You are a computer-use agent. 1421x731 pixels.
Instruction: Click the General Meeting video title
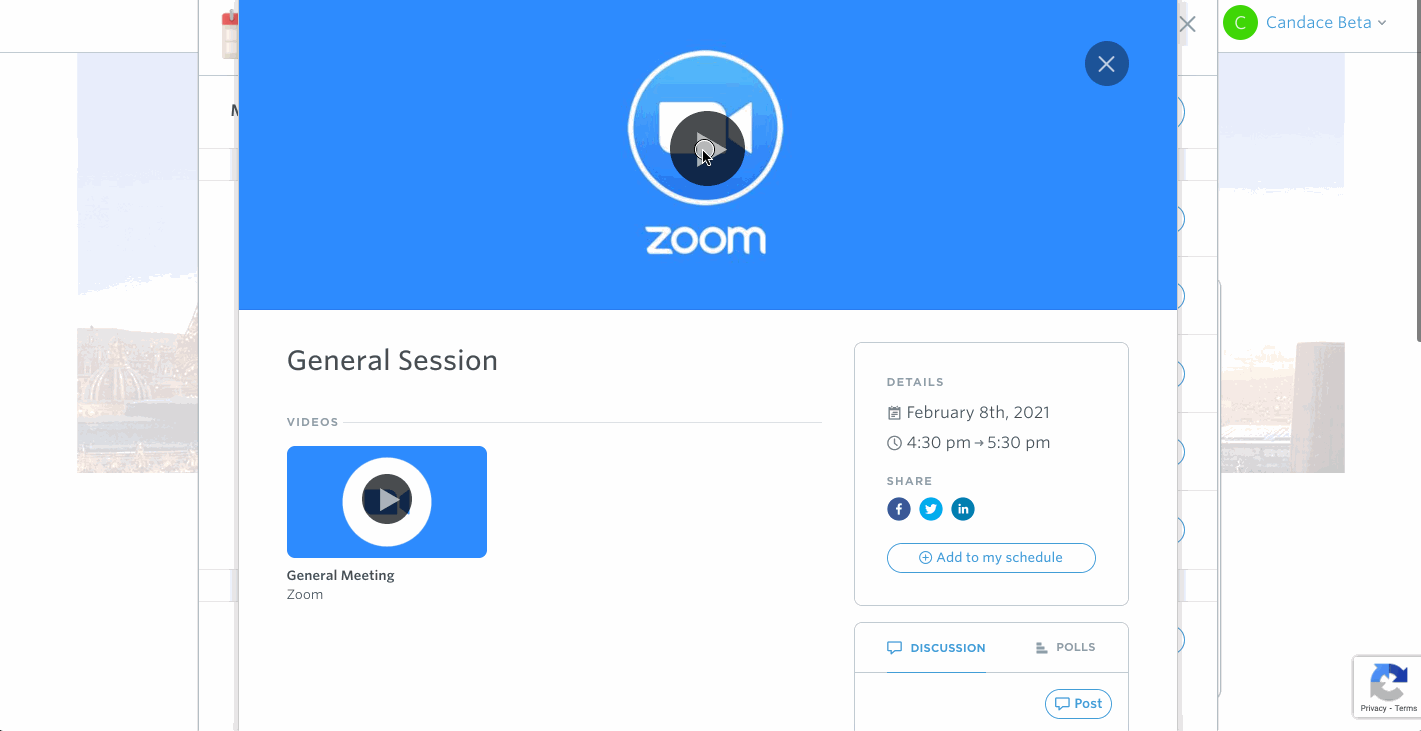pos(341,576)
